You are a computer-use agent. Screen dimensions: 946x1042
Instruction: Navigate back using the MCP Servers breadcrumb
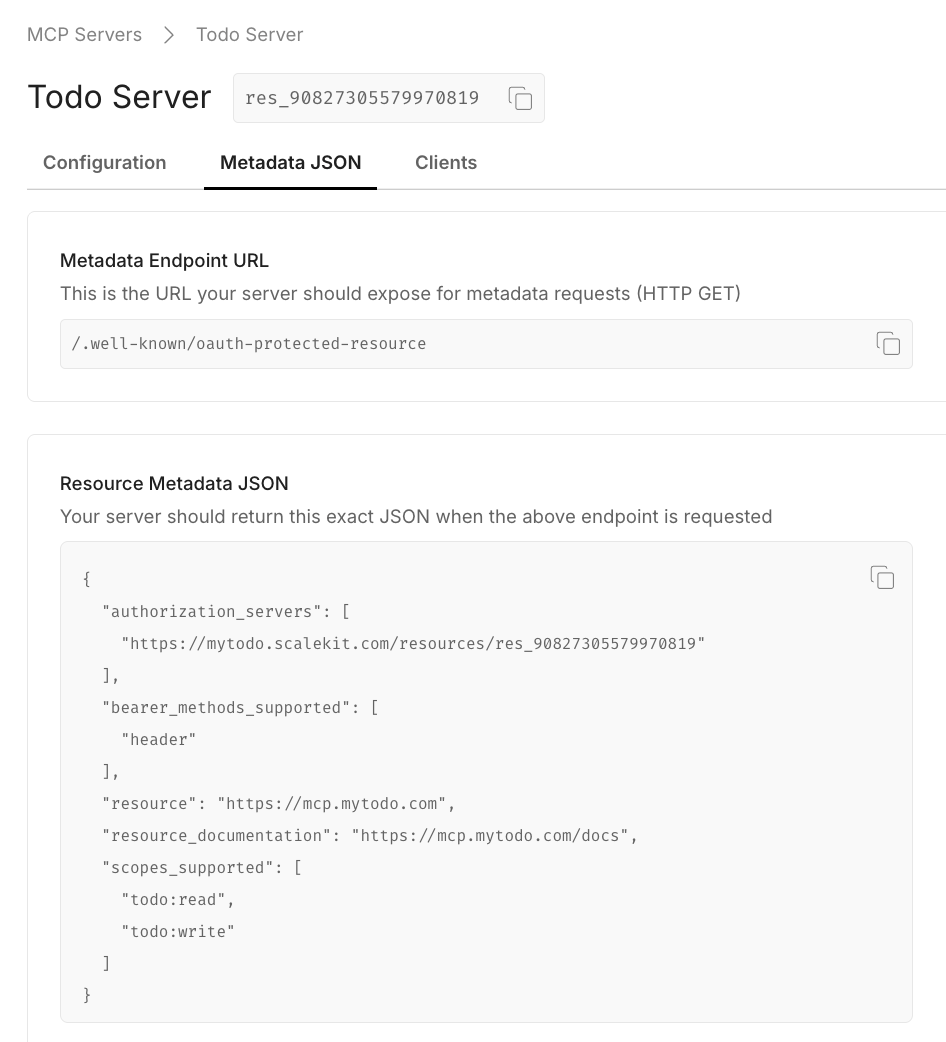[84, 34]
